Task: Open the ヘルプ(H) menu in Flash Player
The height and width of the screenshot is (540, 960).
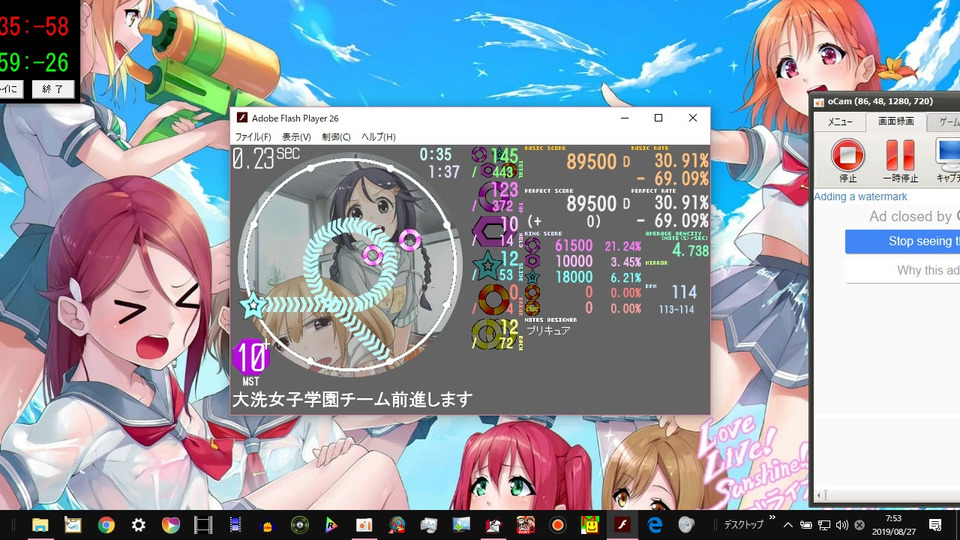Action: 378,137
